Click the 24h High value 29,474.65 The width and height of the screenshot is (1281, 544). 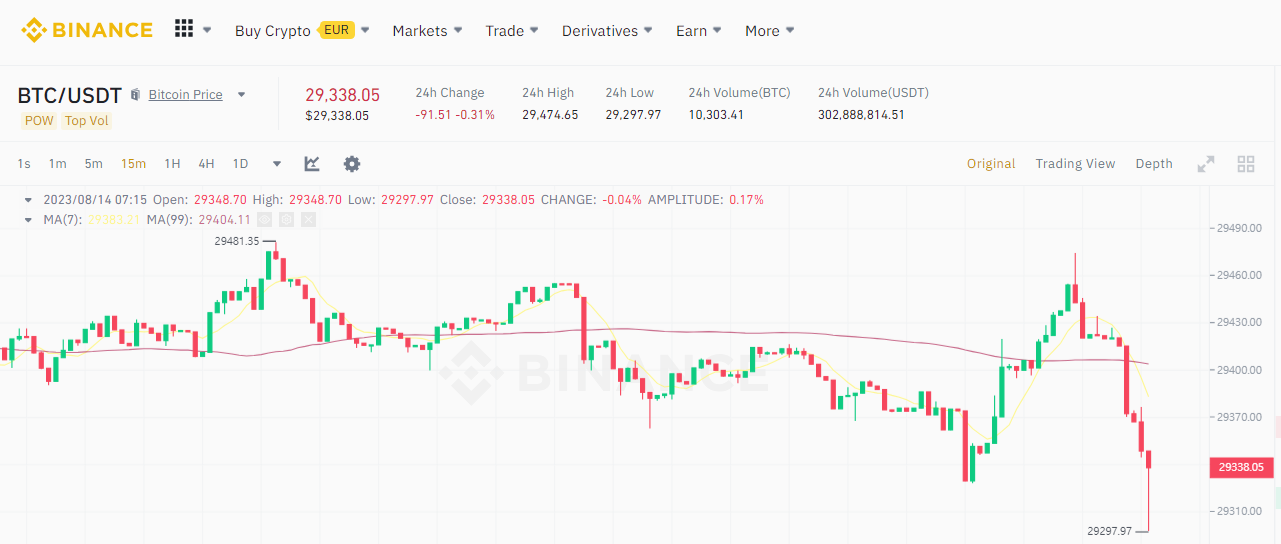[x=550, y=115]
